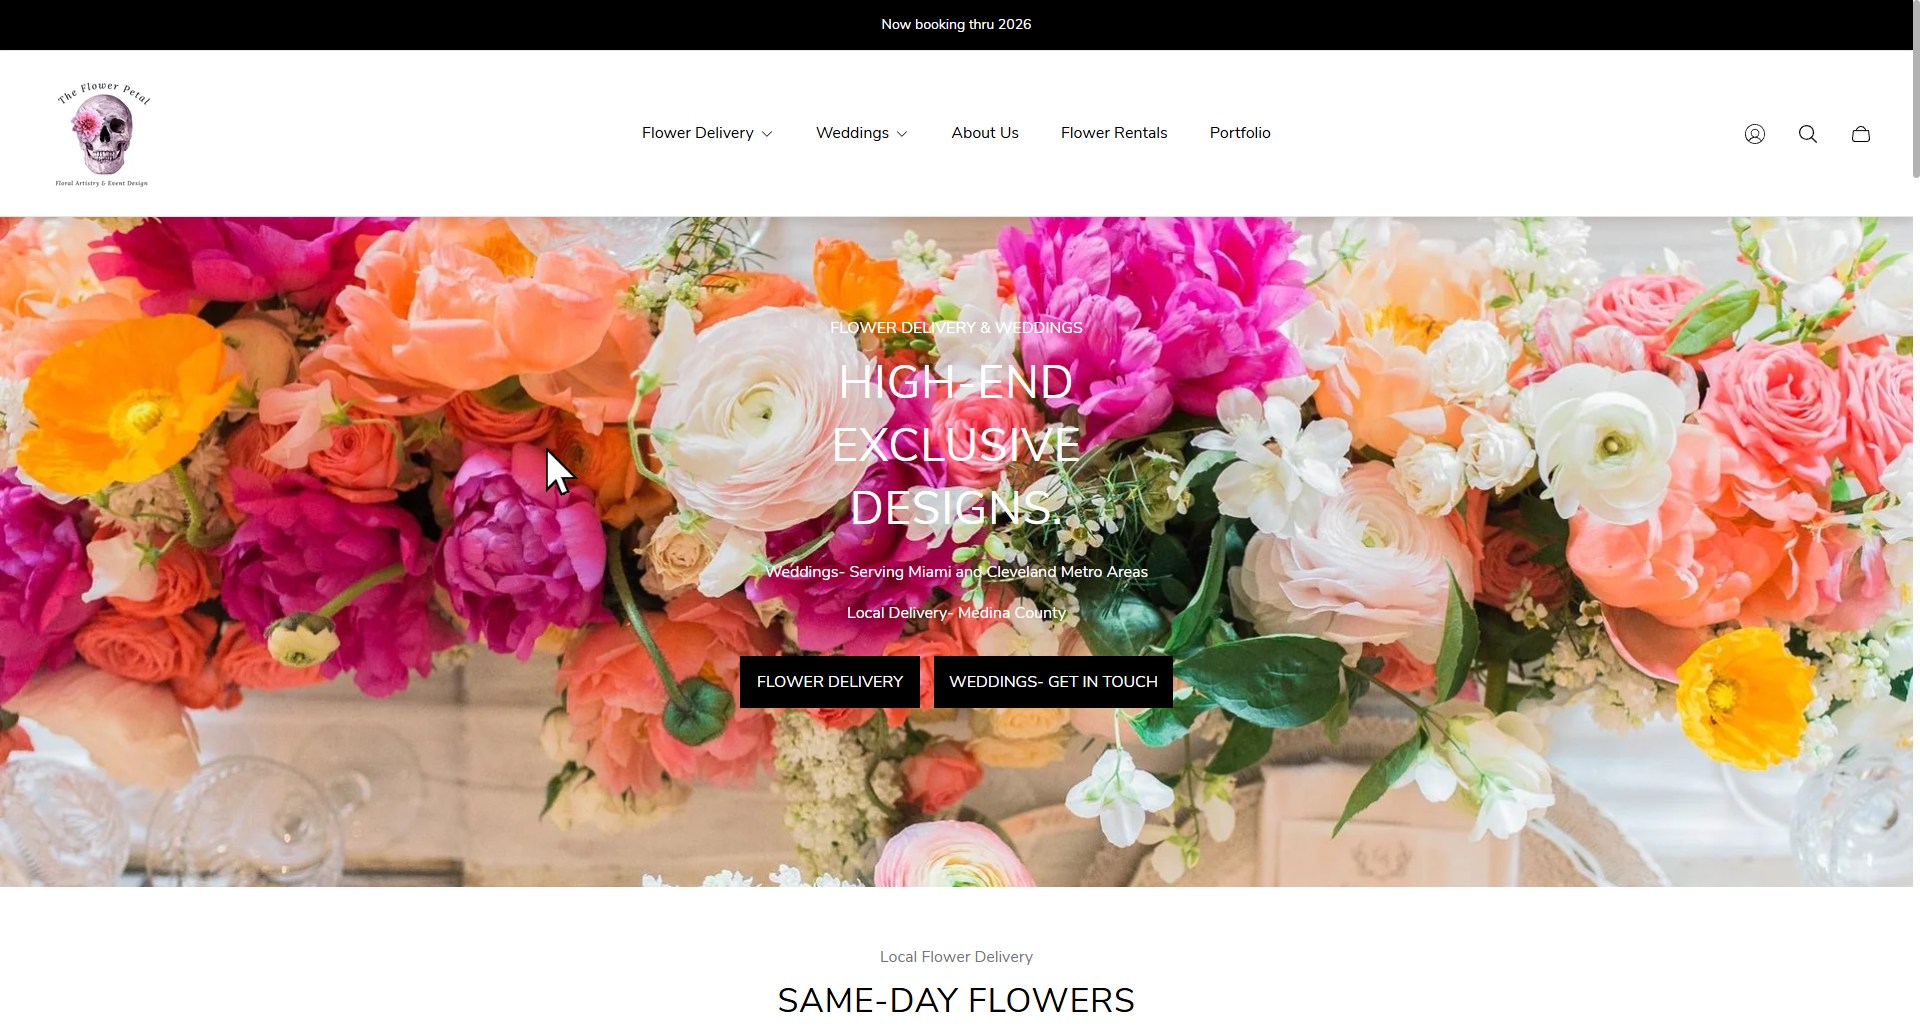Open the account login icon

pos(1754,134)
